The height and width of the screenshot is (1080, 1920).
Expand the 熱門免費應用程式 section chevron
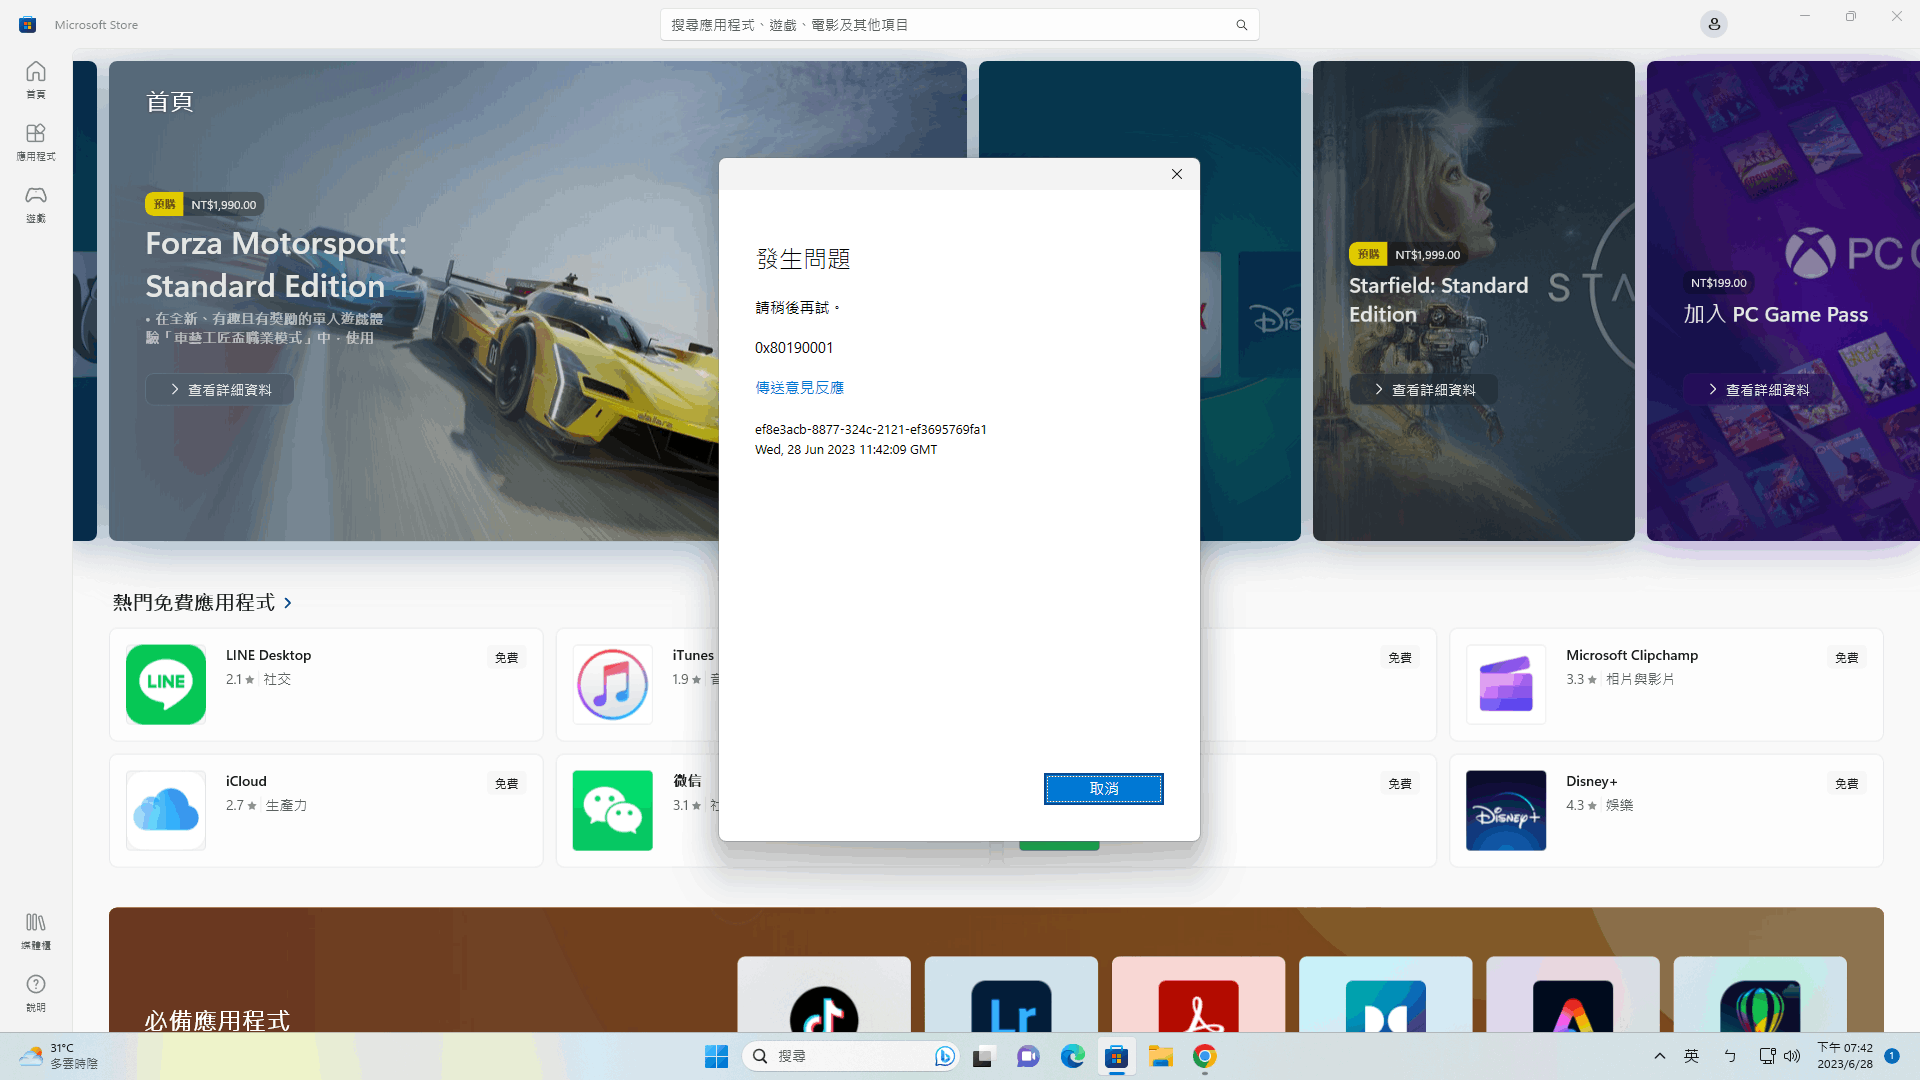tap(288, 603)
